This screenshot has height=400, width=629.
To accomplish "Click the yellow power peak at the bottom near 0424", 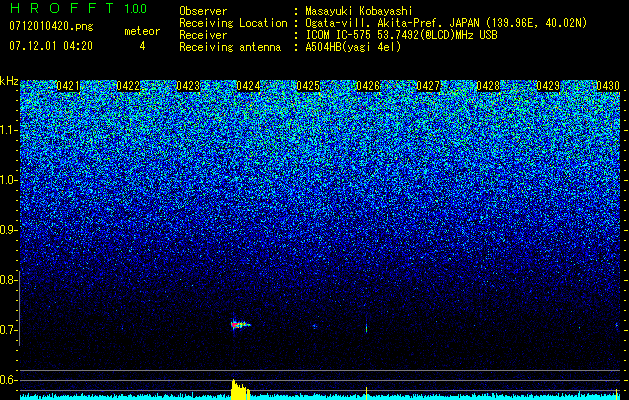I will (240, 390).
